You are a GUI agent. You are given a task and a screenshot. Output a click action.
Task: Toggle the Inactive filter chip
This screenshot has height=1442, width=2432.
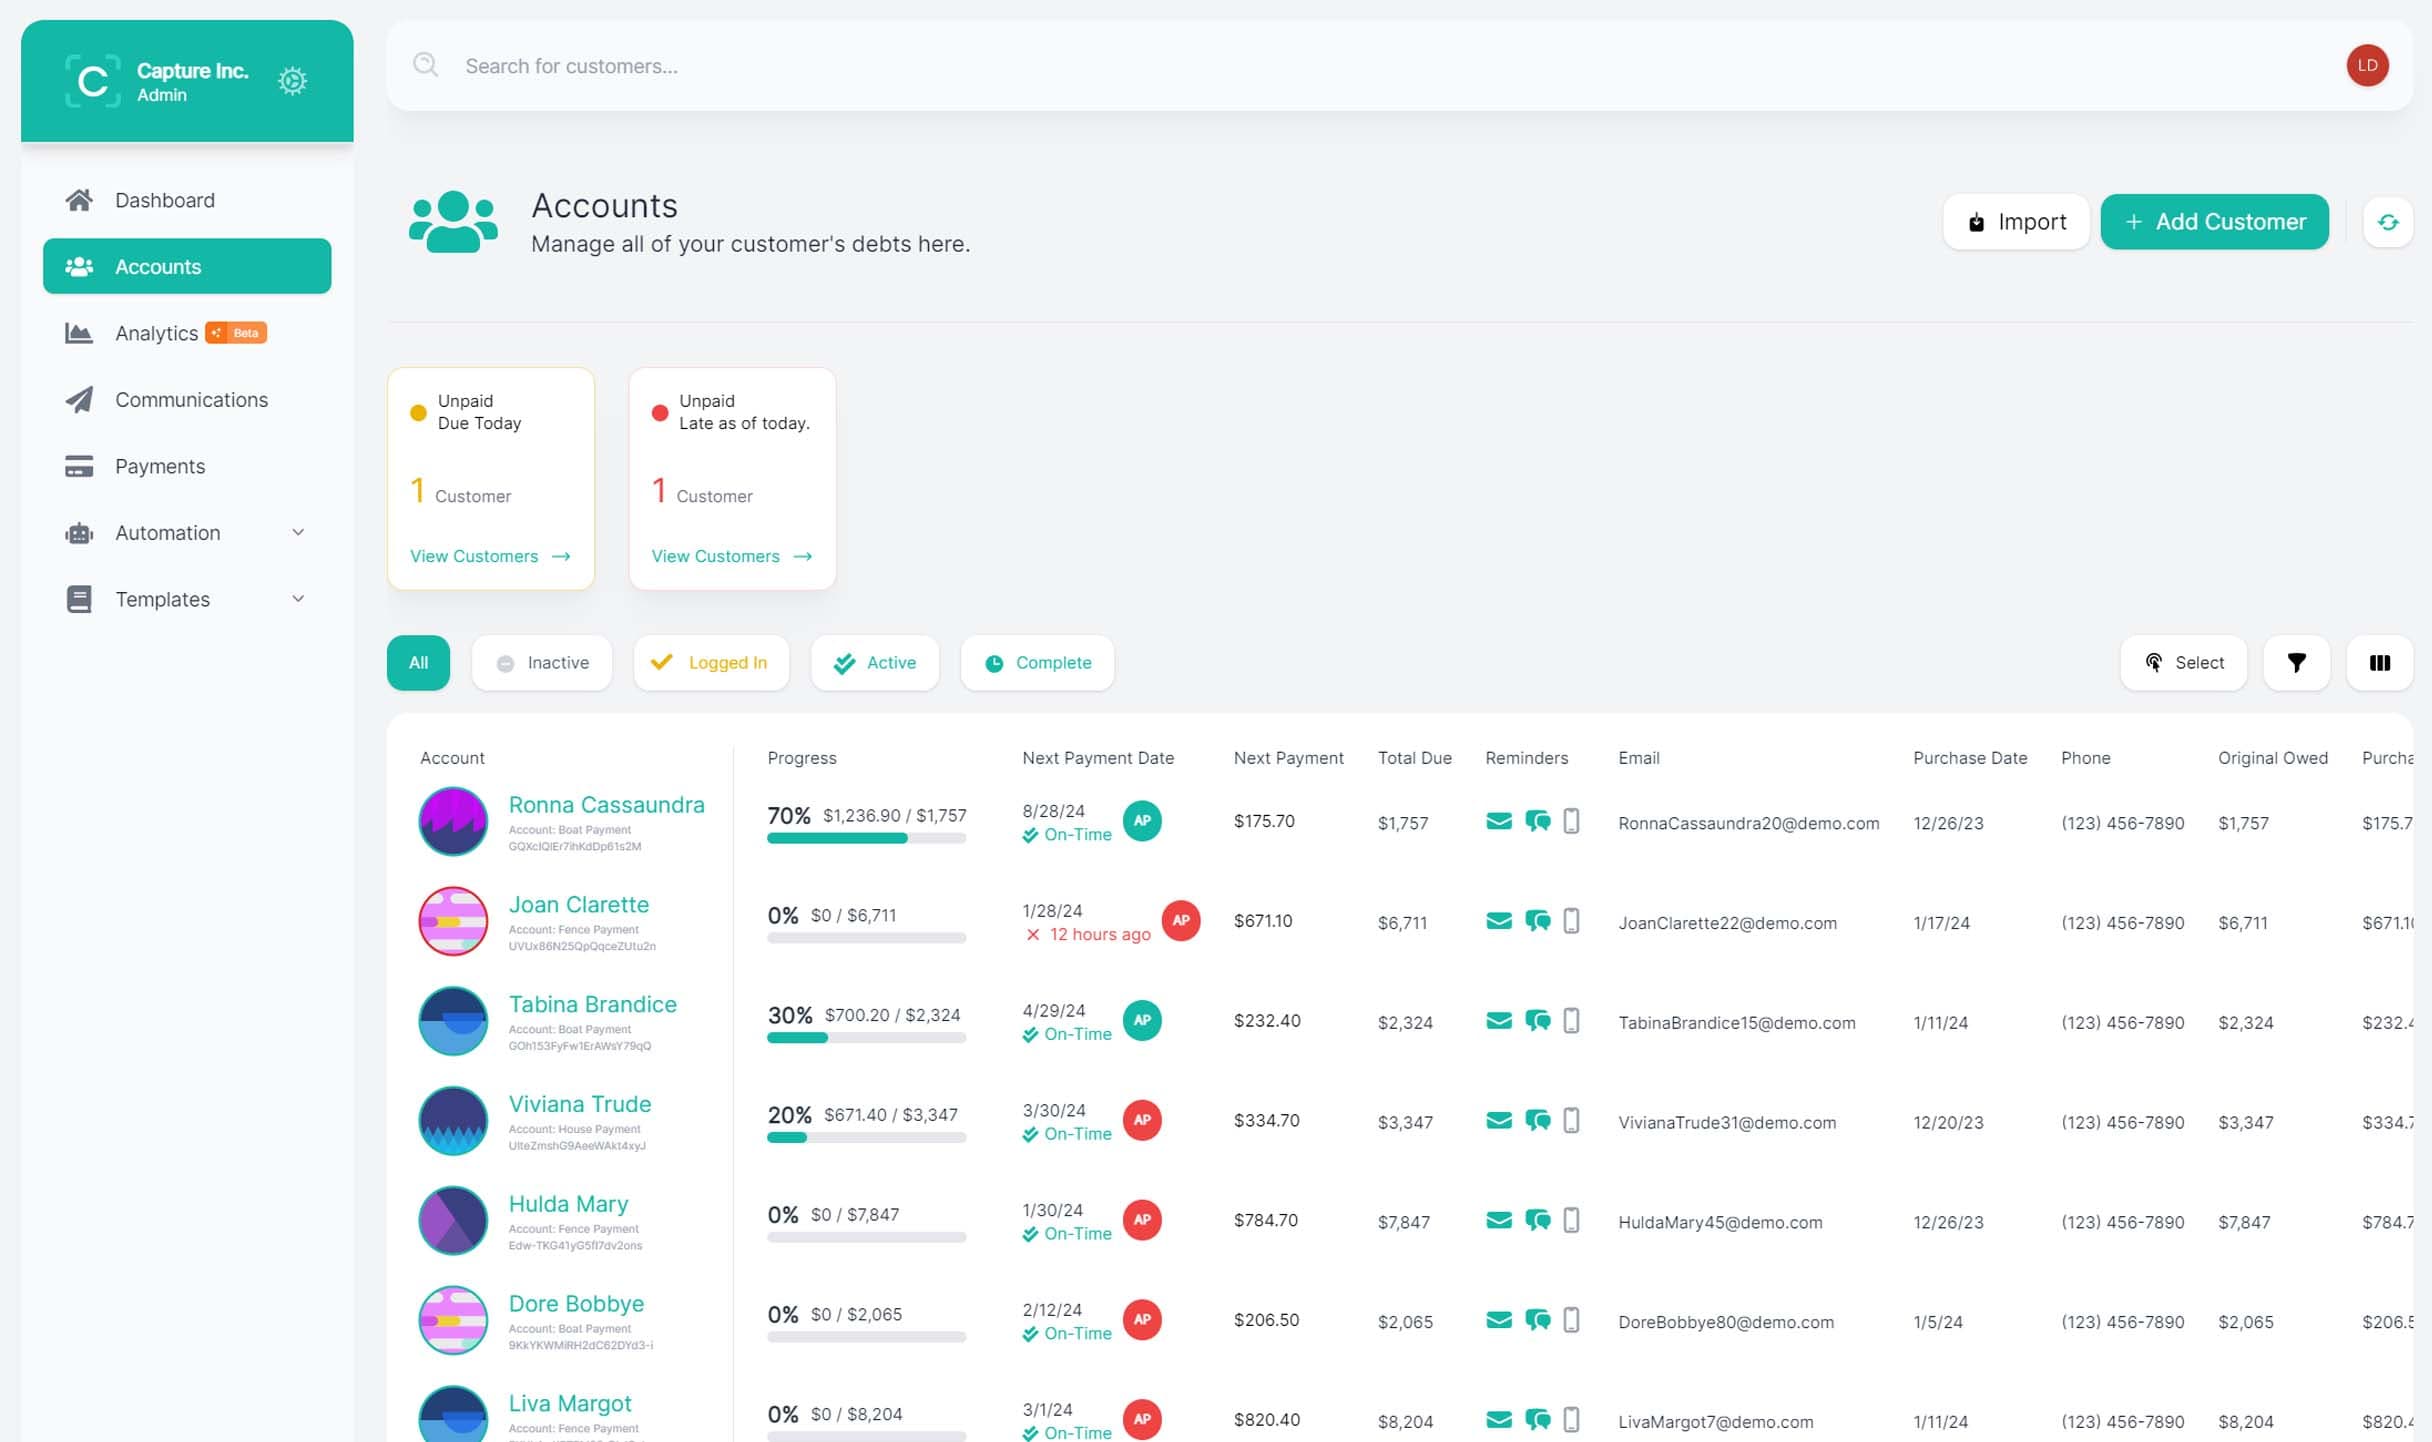click(542, 663)
